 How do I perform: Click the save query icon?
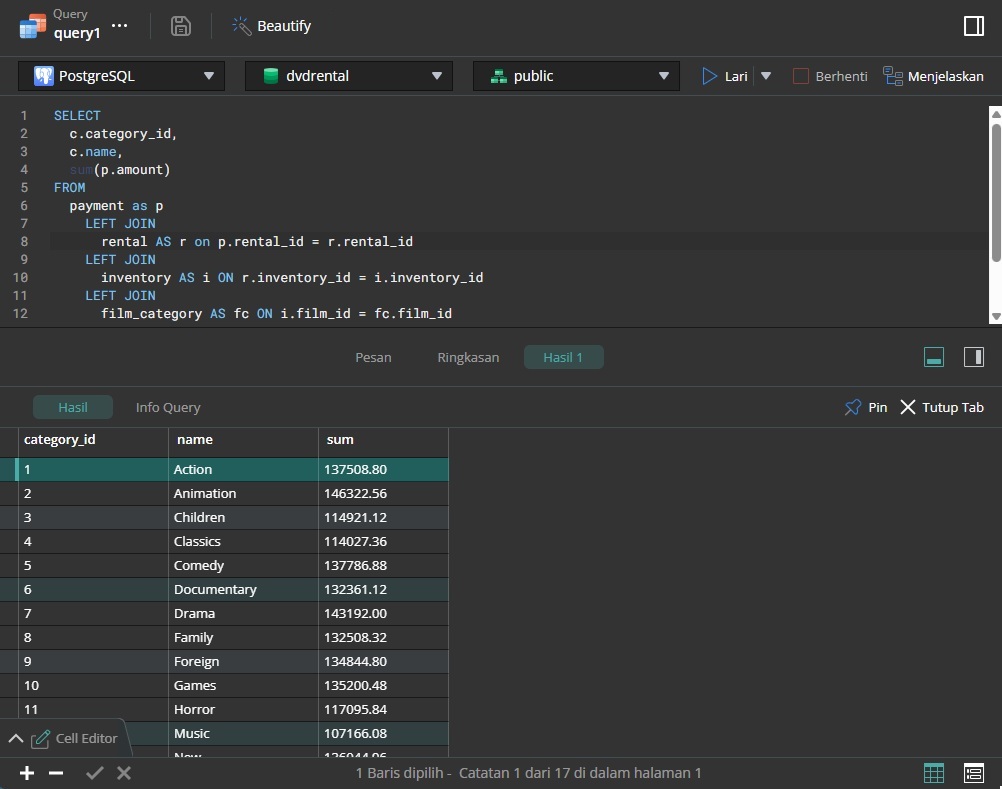pyautogui.click(x=181, y=25)
